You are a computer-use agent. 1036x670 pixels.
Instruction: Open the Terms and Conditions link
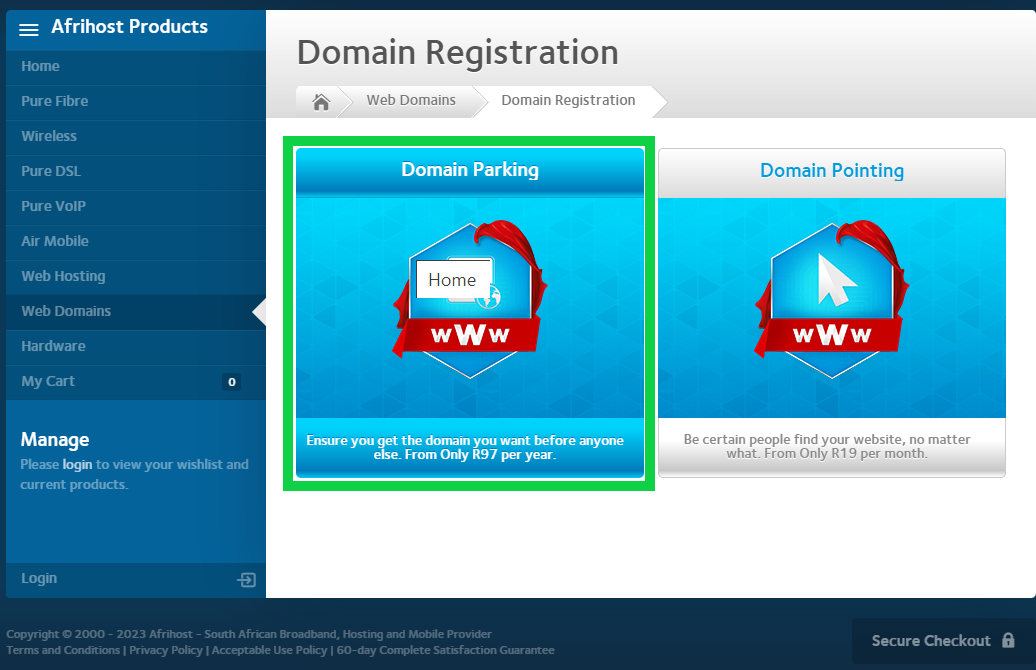pyautogui.click(x=63, y=650)
